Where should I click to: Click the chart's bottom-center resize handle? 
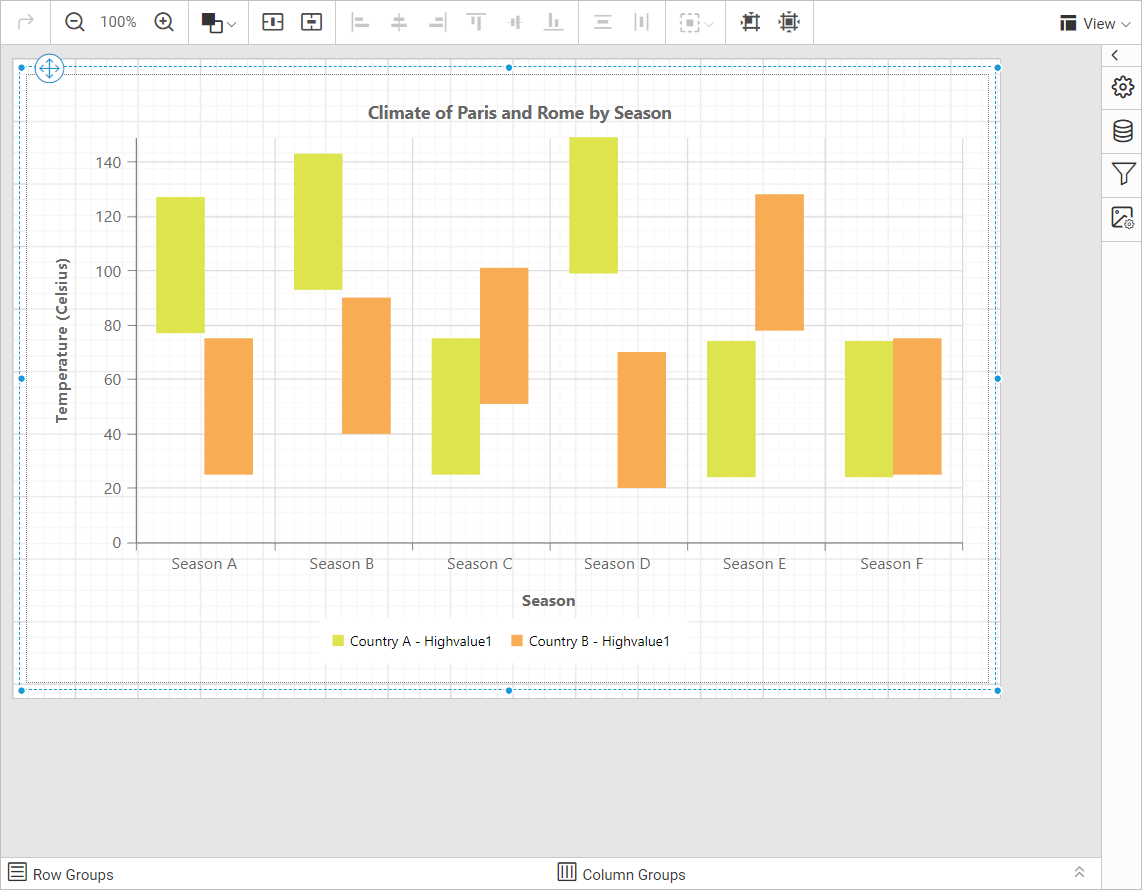coord(509,690)
